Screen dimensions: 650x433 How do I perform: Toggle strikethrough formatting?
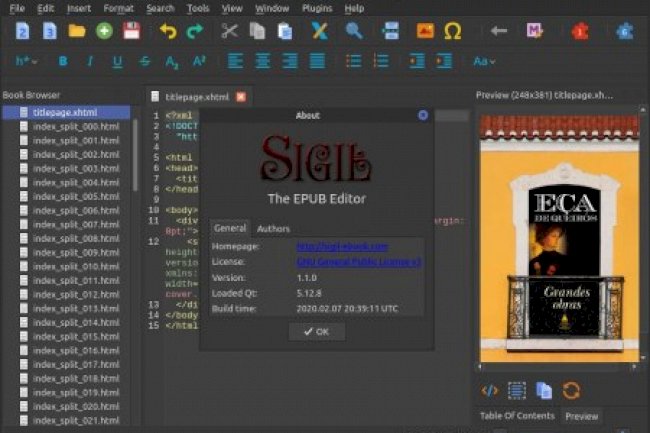pos(145,61)
